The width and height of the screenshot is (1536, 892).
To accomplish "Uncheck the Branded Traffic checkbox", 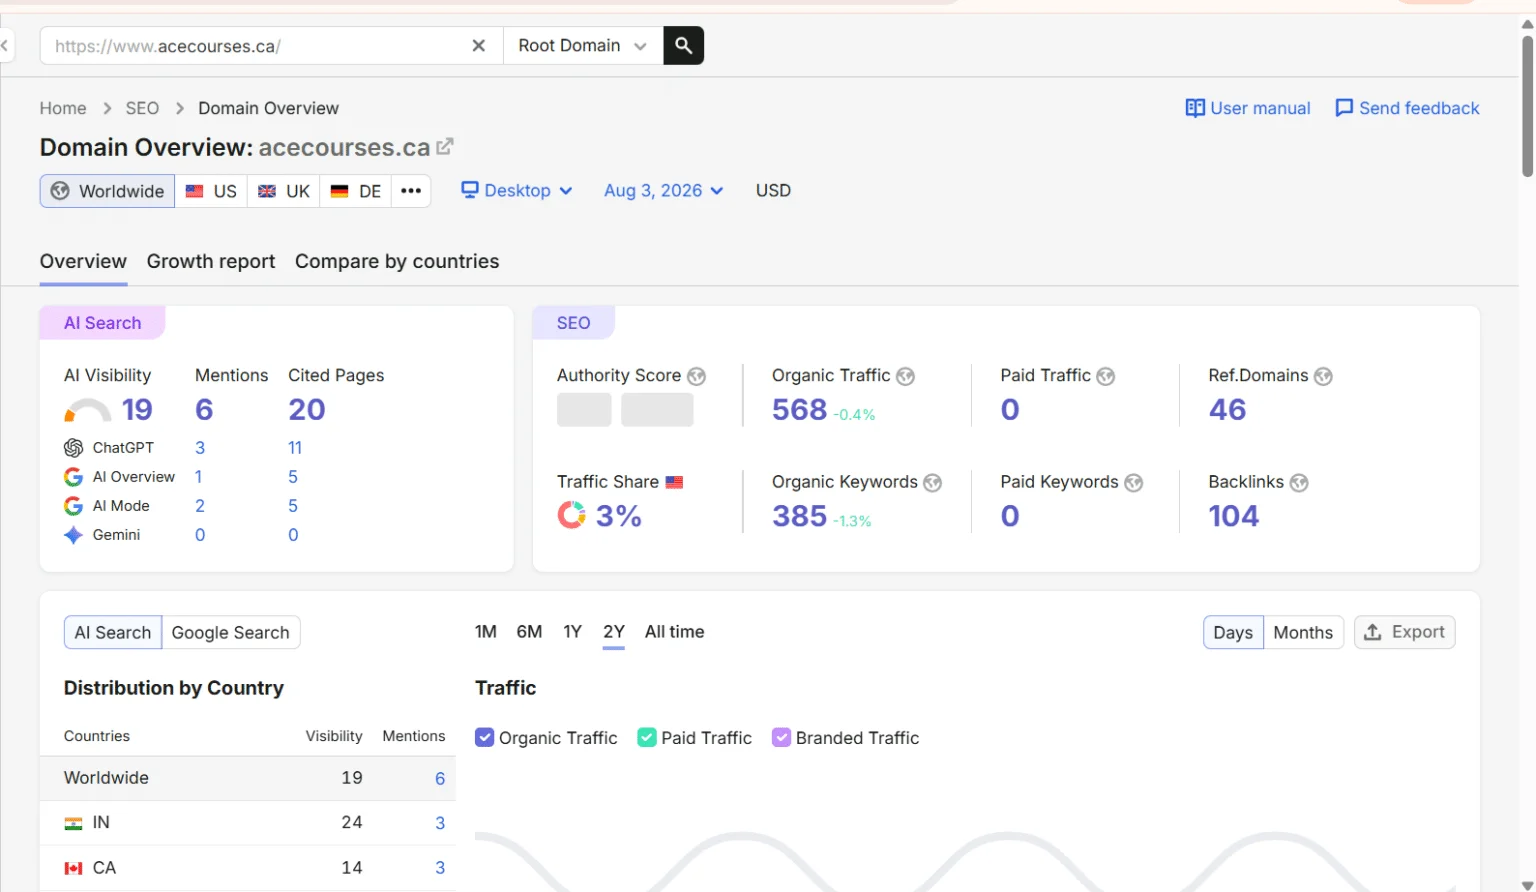I will tap(782, 738).
